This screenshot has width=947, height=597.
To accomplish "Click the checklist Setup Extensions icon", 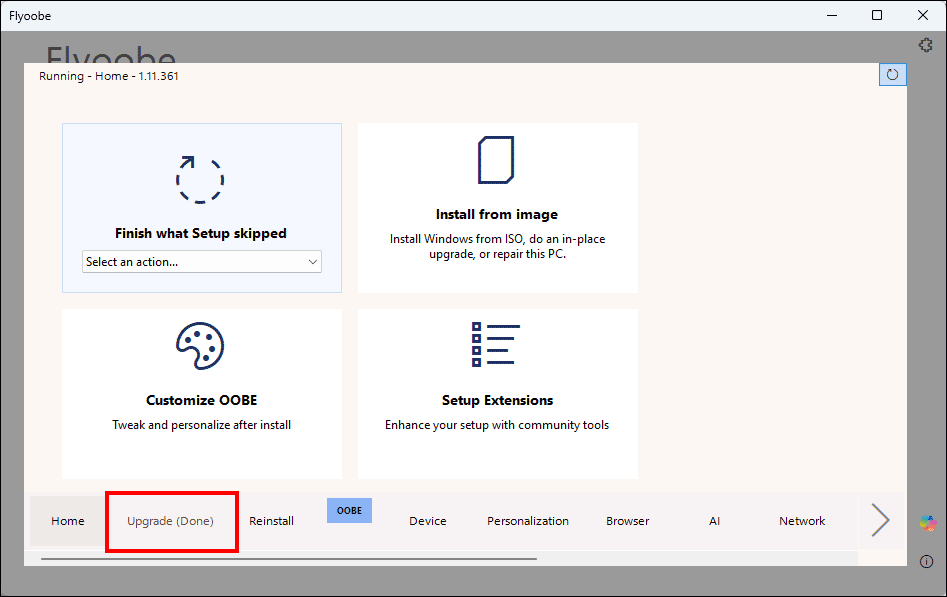I will tap(495, 344).
